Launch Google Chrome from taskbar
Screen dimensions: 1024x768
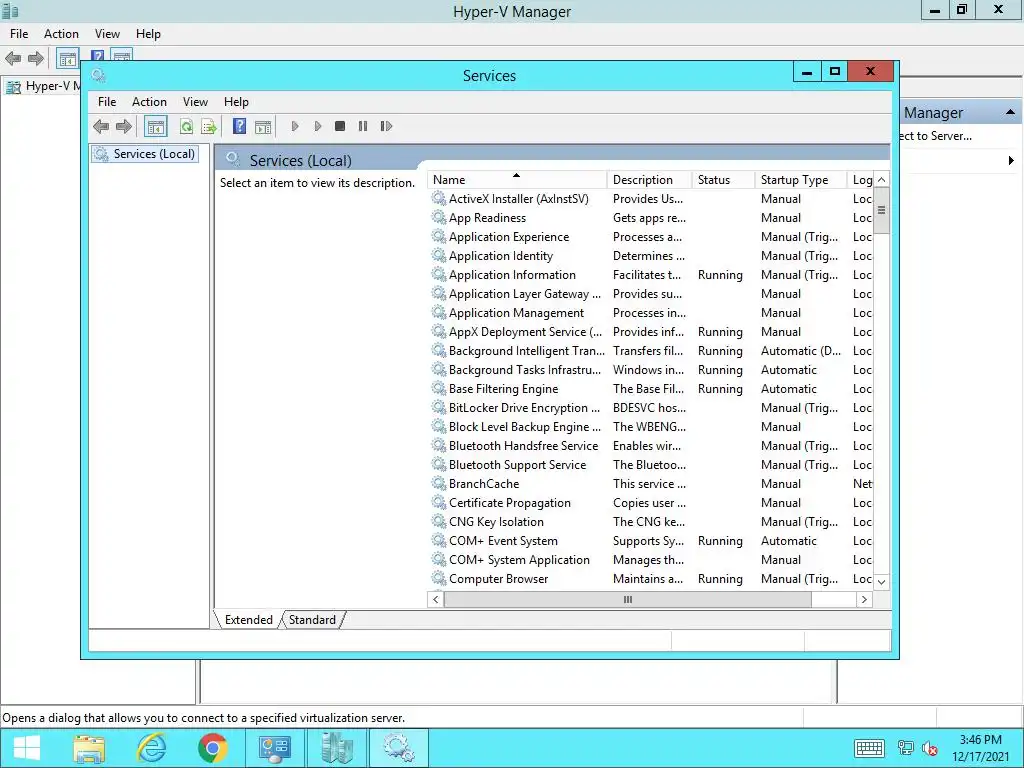coord(212,748)
